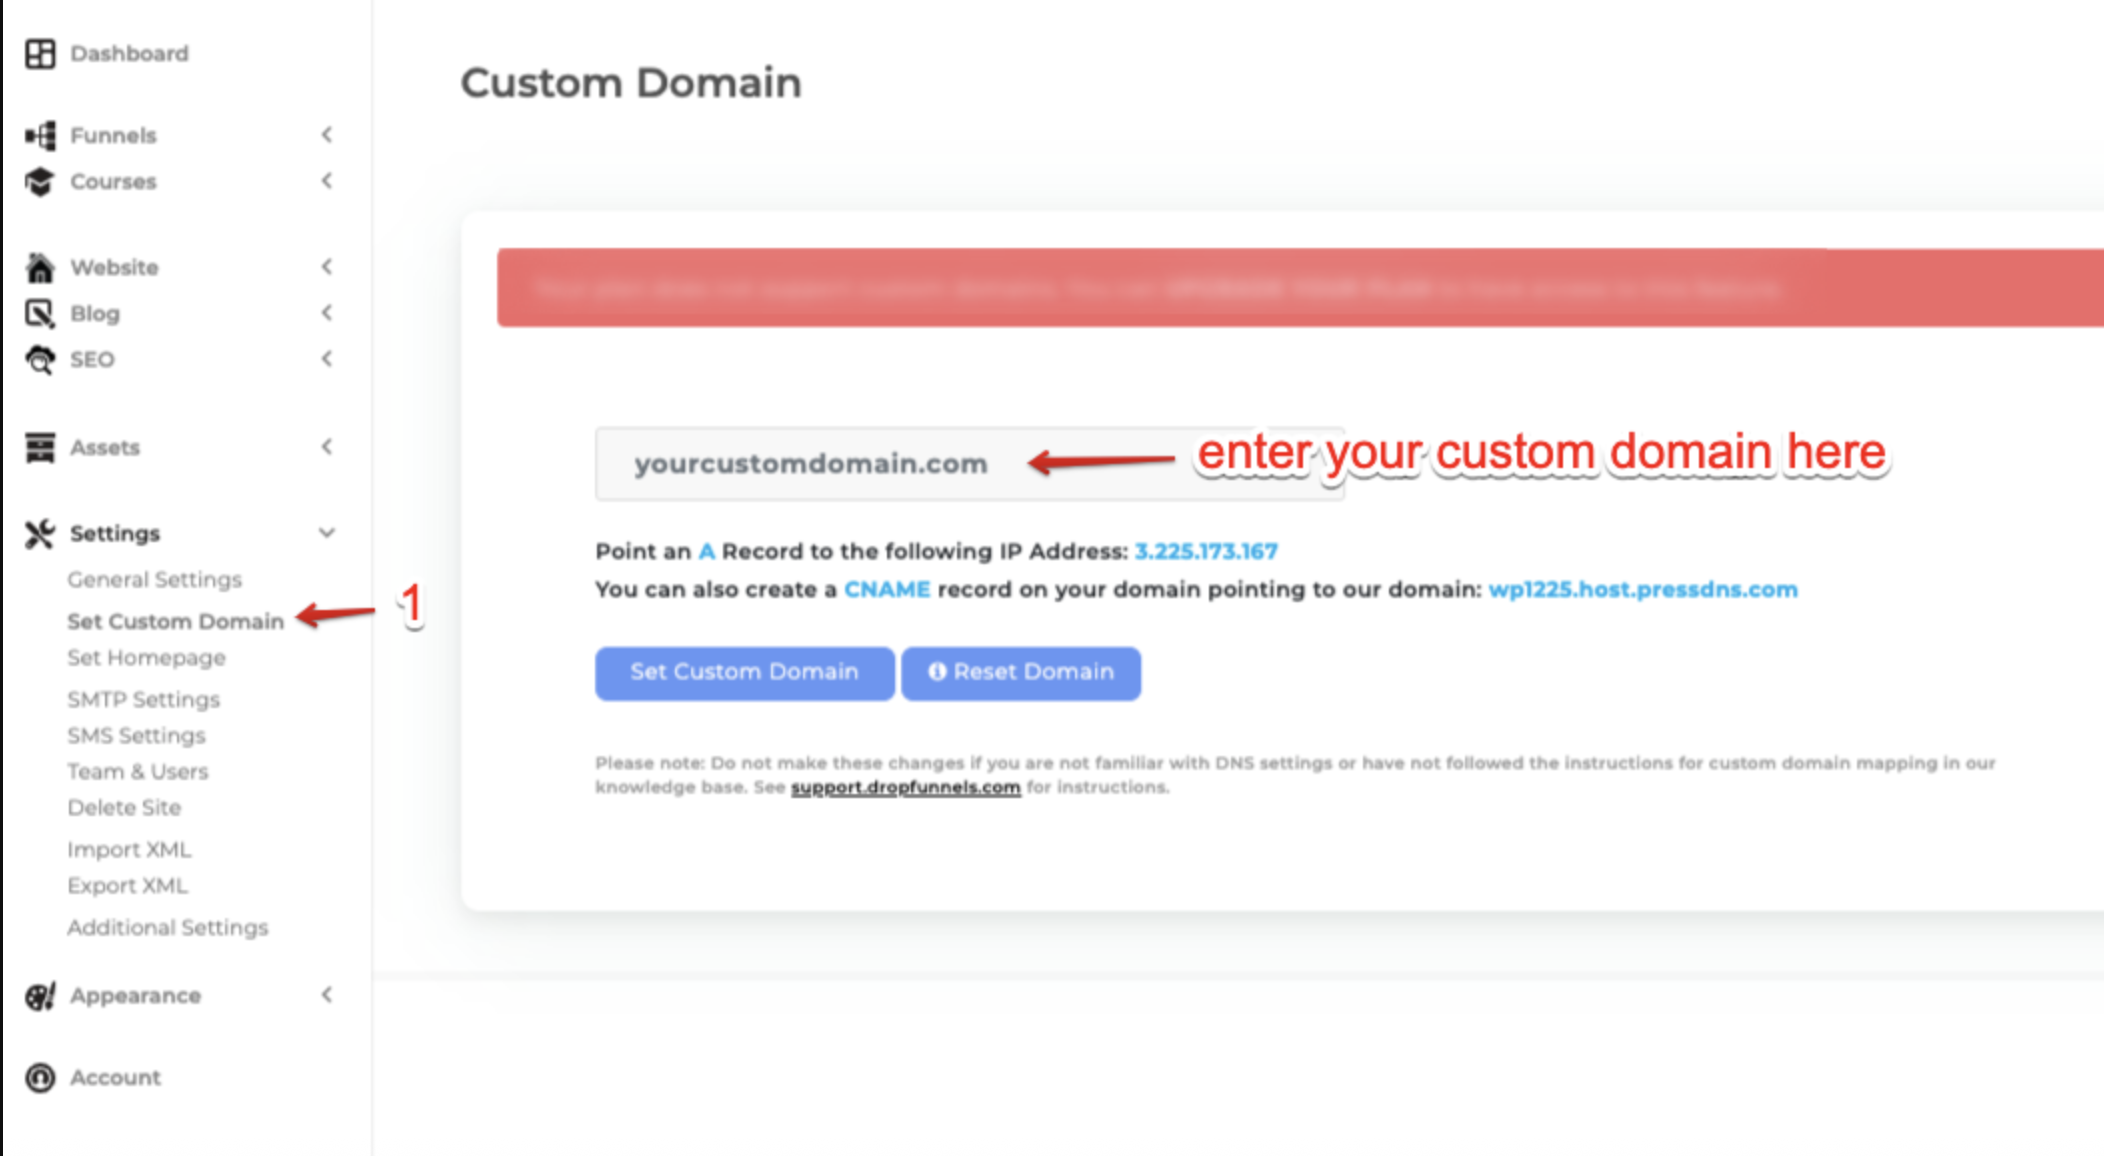Collapse the Settings section chevron
This screenshot has width=2104, height=1156.
pos(327,533)
